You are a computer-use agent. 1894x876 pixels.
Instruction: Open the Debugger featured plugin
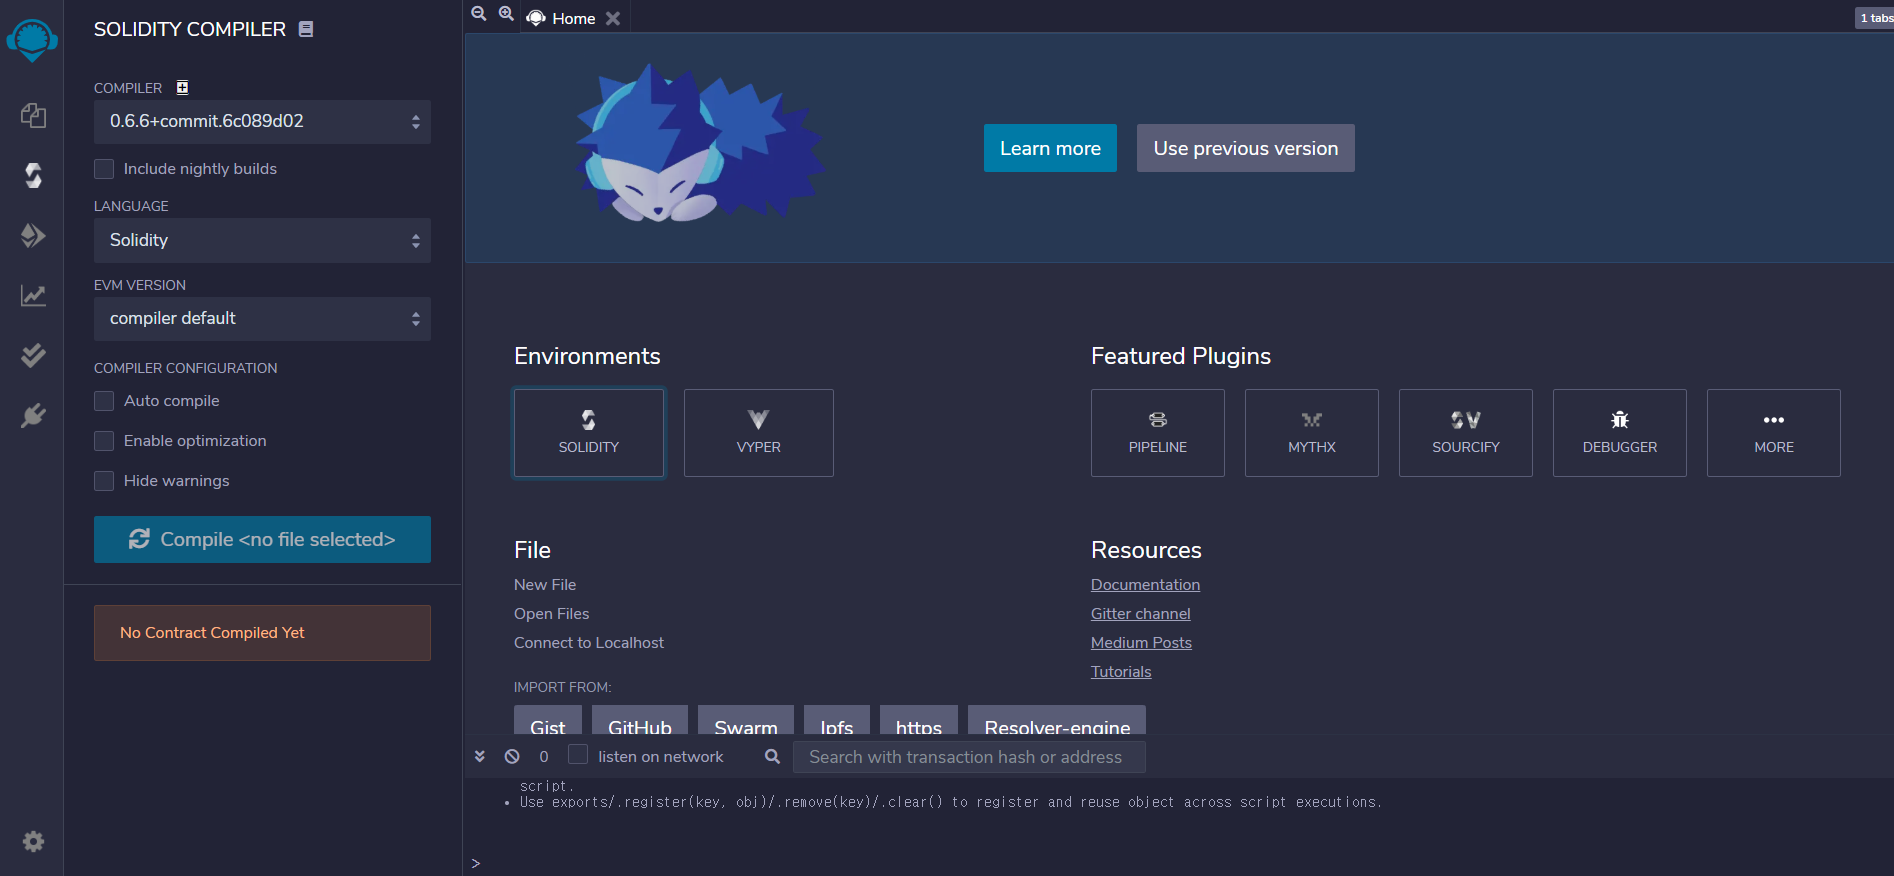[1620, 433]
